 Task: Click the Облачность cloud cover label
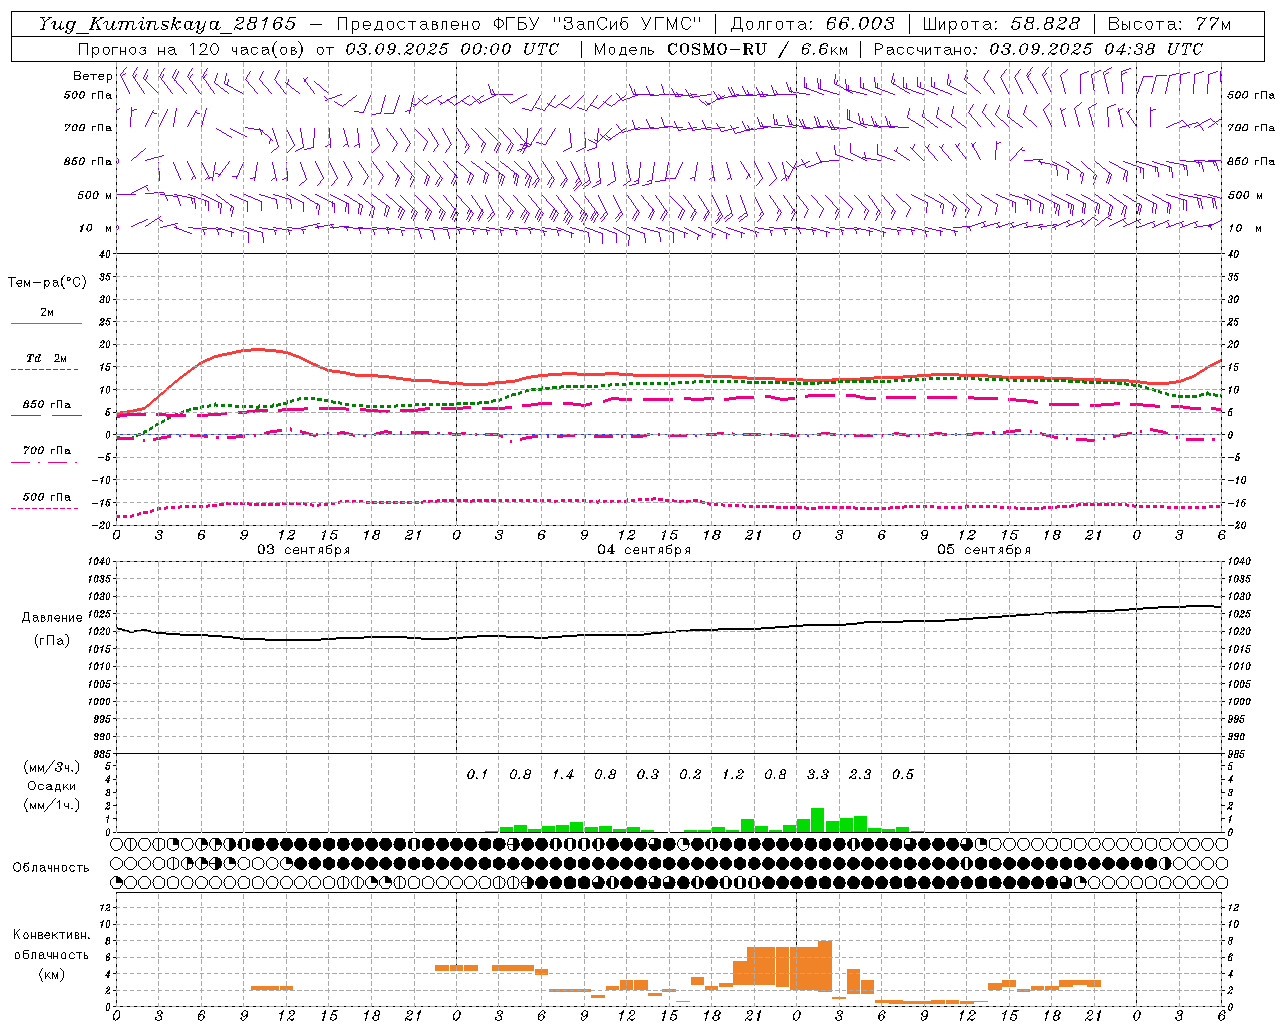tap(51, 868)
